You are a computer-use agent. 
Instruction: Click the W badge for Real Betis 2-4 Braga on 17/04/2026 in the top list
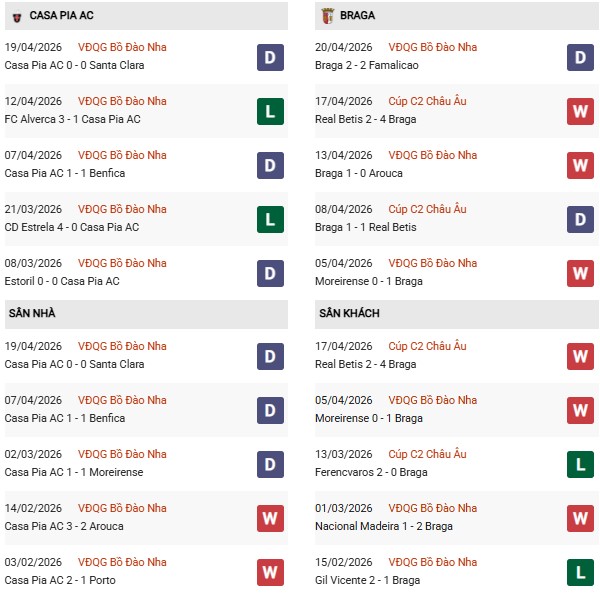pyautogui.click(x=581, y=111)
